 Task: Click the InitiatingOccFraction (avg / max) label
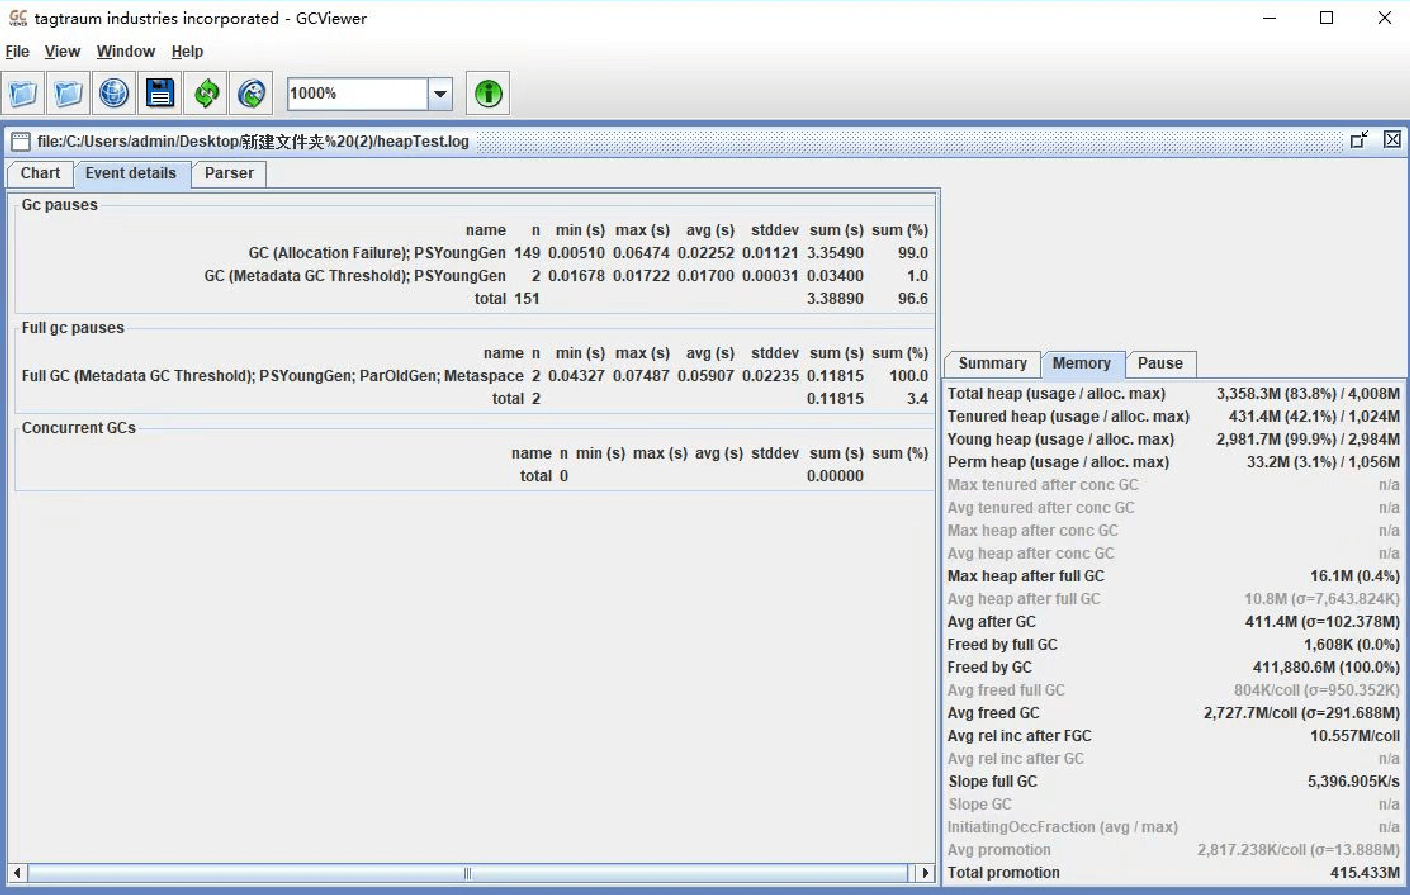pyautogui.click(x=1063, y=828)
